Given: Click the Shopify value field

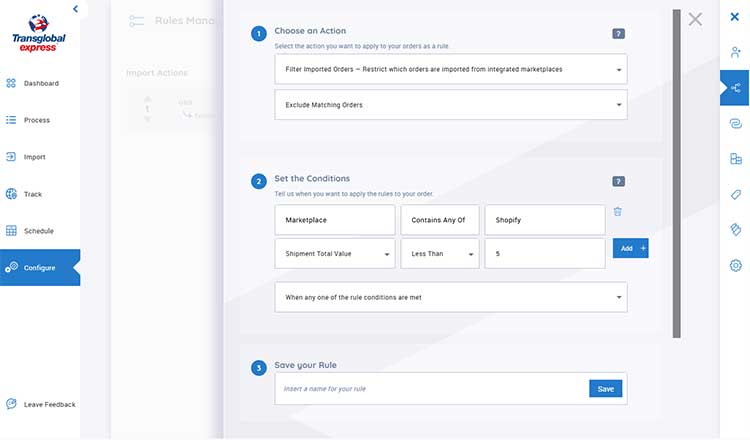Looking at the screenshot, I should tap(545, 220).
